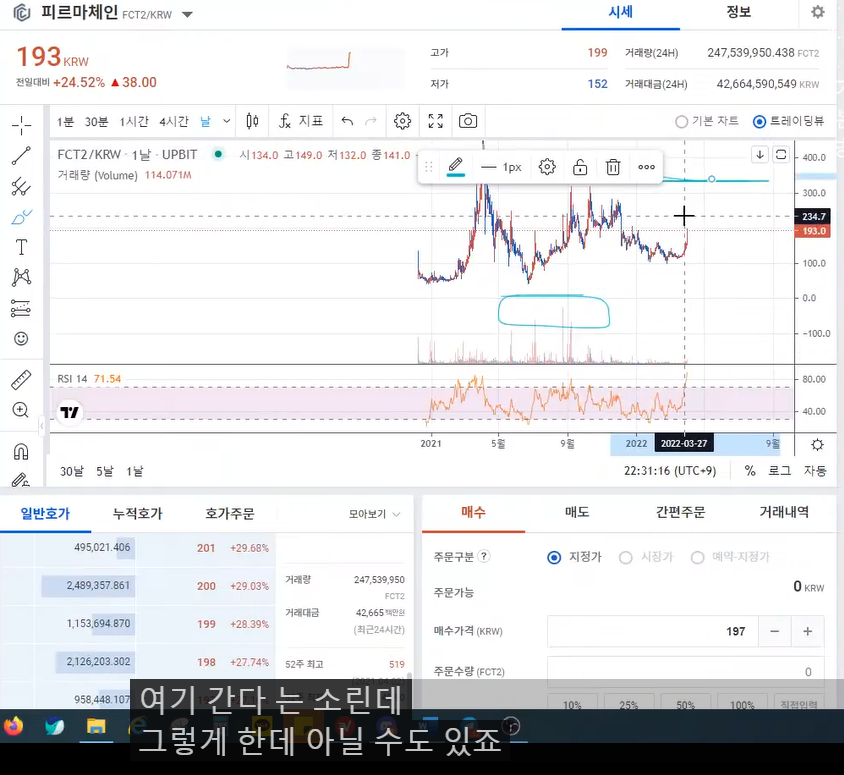
Task: Switch to the 정보 tab
Action: click(738, 13)
